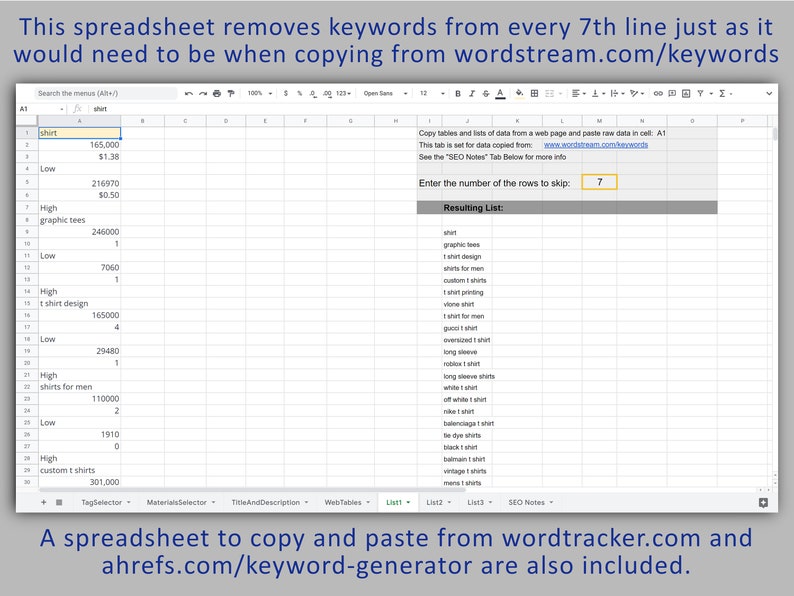Open the Open Sans font dropdown
794x596 pixels.
click(385, 93)
